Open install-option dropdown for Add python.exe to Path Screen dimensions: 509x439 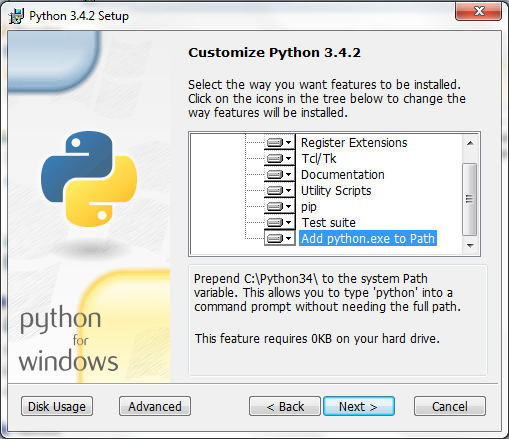tap(279, 238)
